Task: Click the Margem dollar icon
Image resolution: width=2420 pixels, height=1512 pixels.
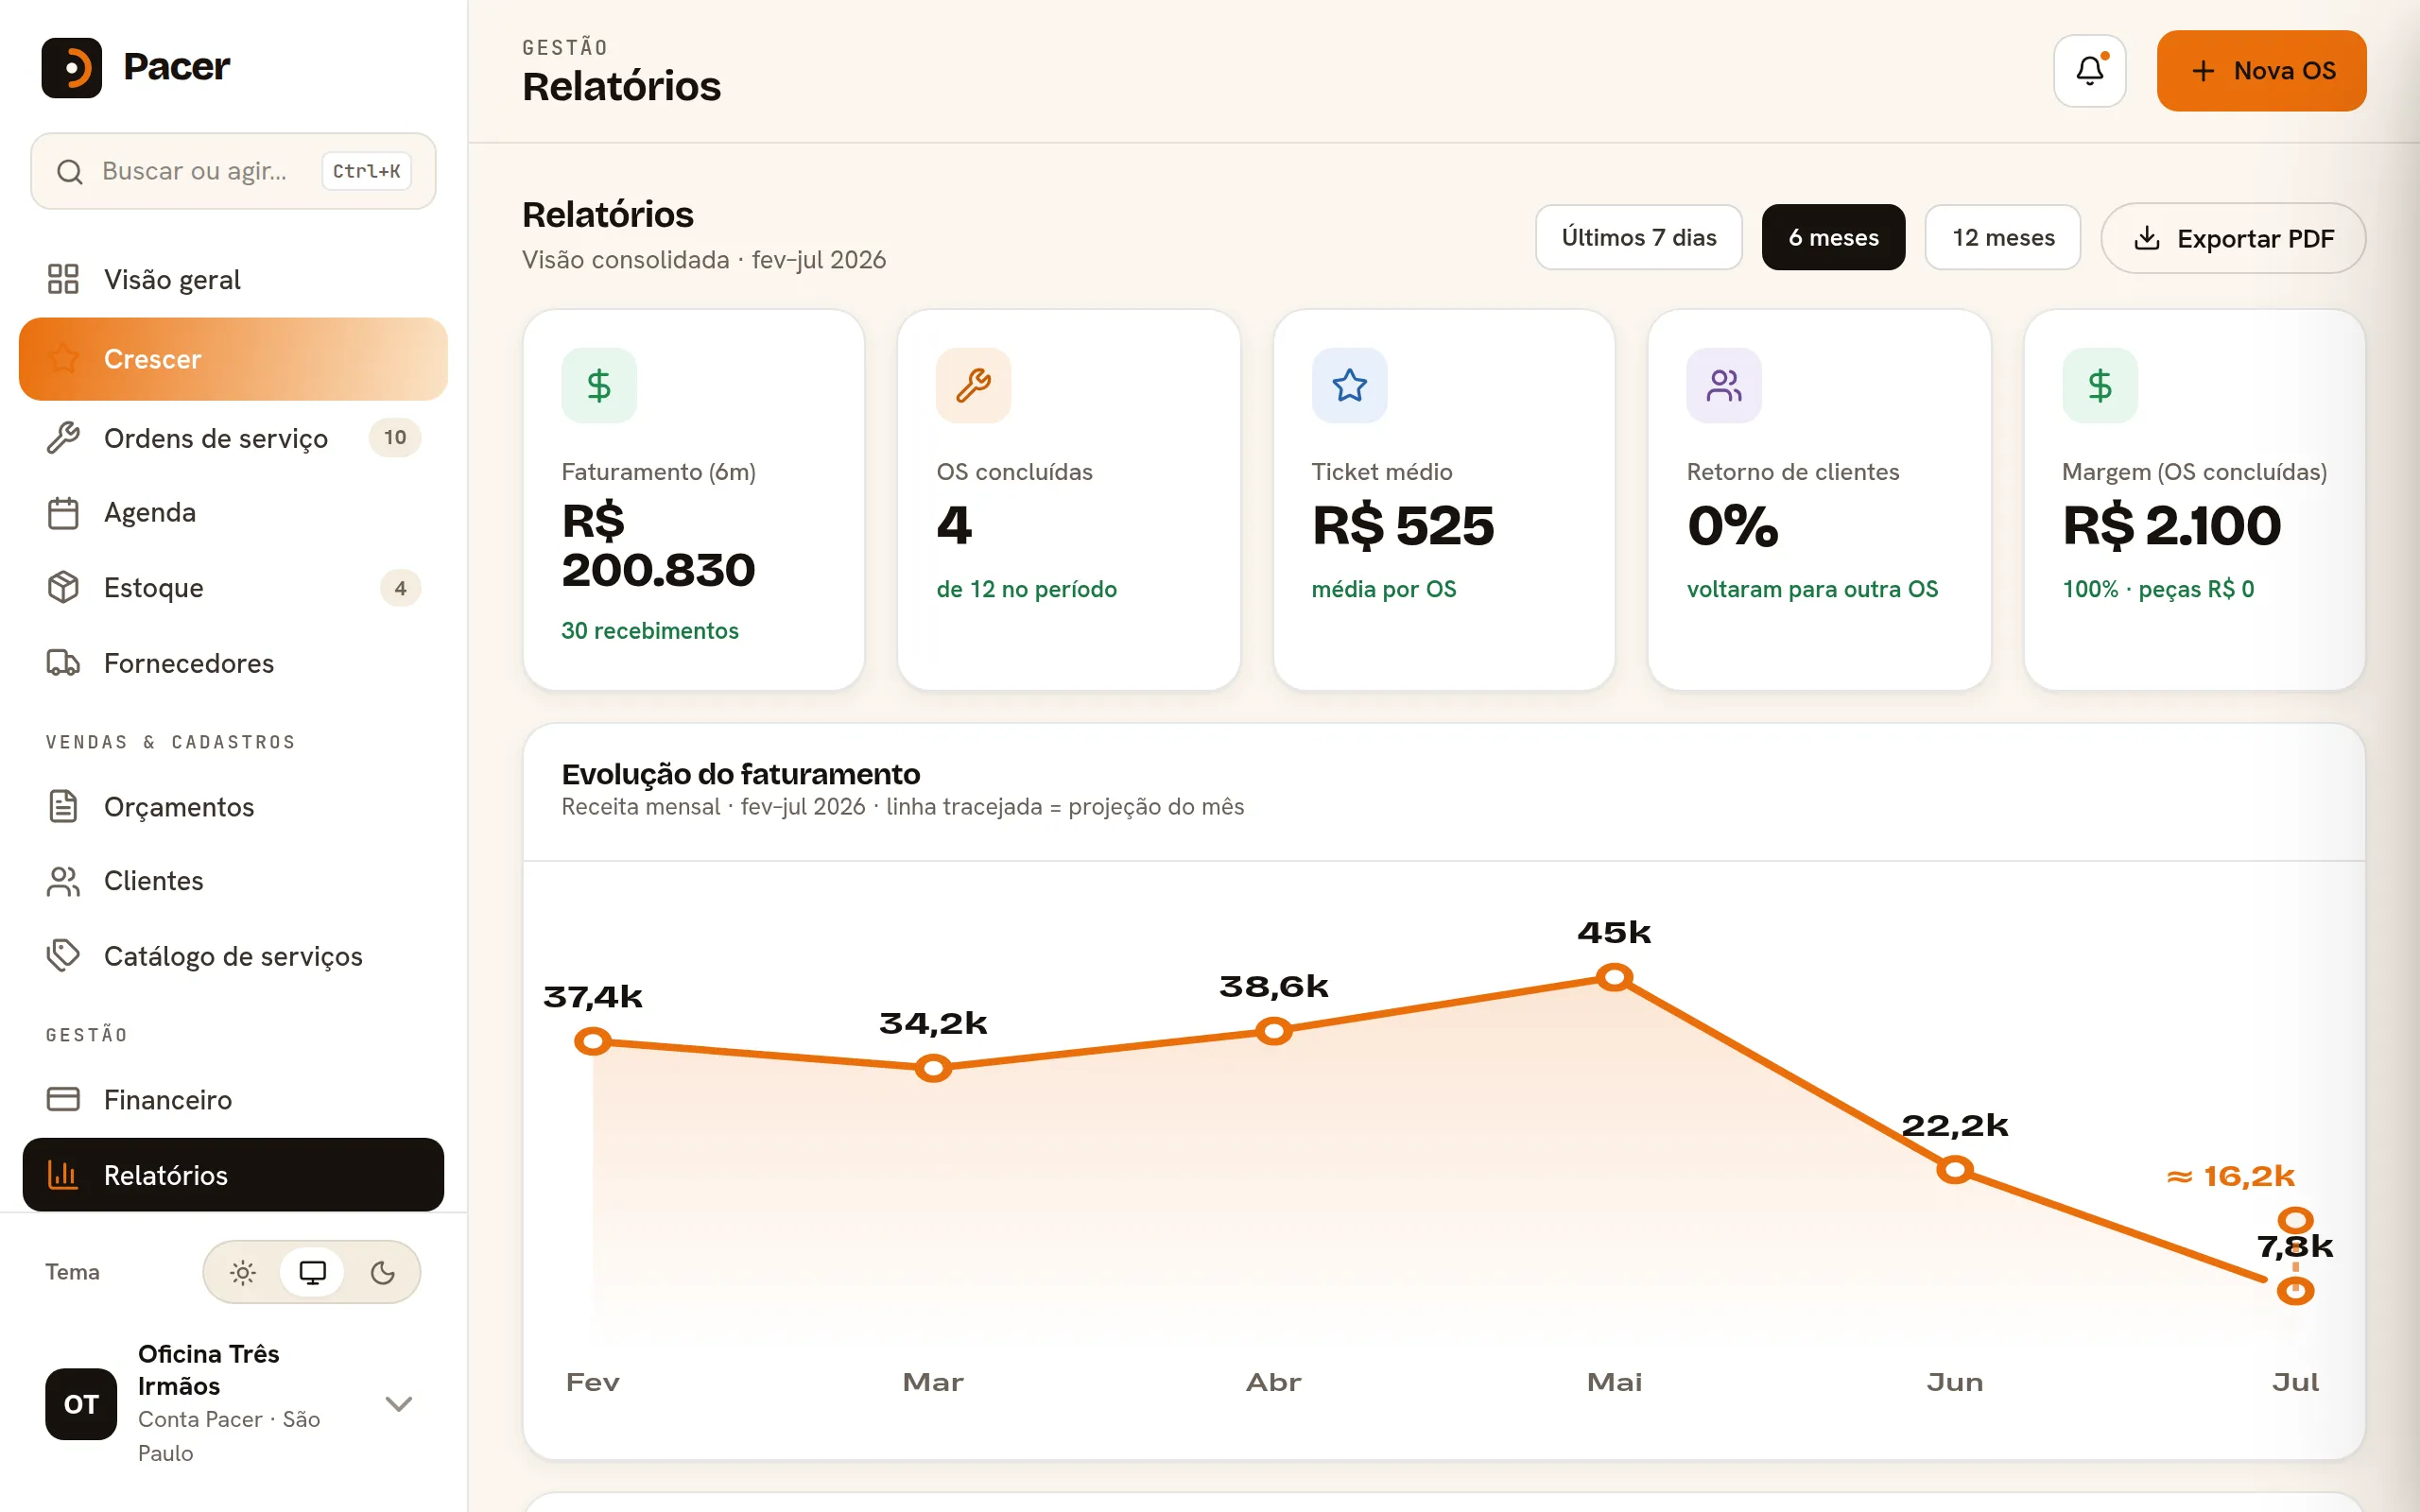Action: tap(2100, 385)
